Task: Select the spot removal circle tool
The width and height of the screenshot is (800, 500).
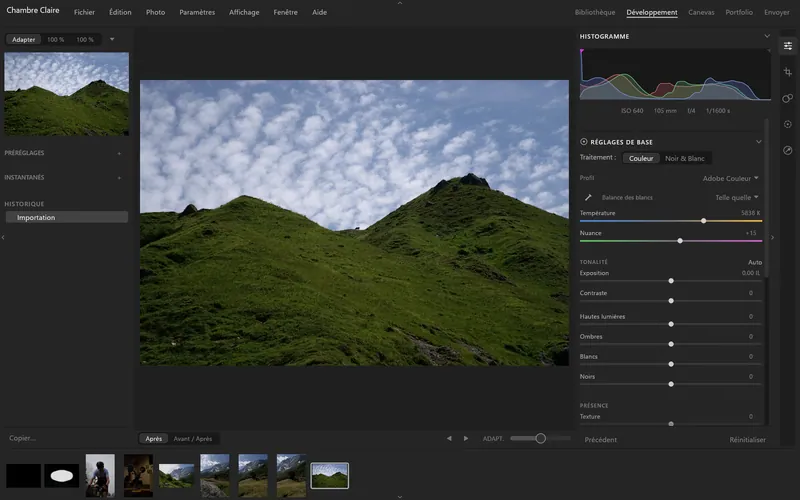Action: 788,124
